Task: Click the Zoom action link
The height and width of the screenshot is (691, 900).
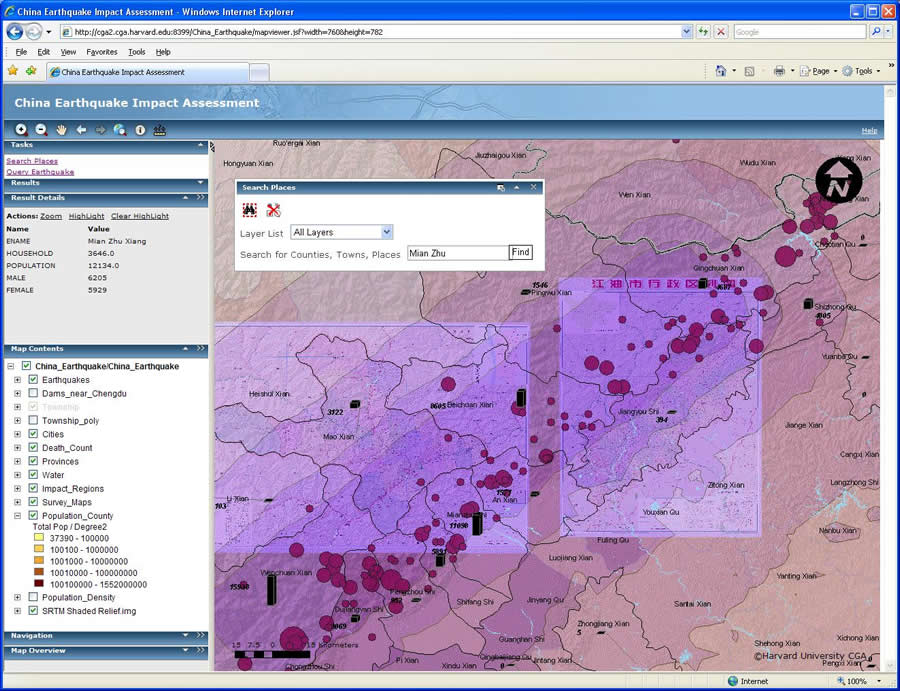Action: coord(51,216)
